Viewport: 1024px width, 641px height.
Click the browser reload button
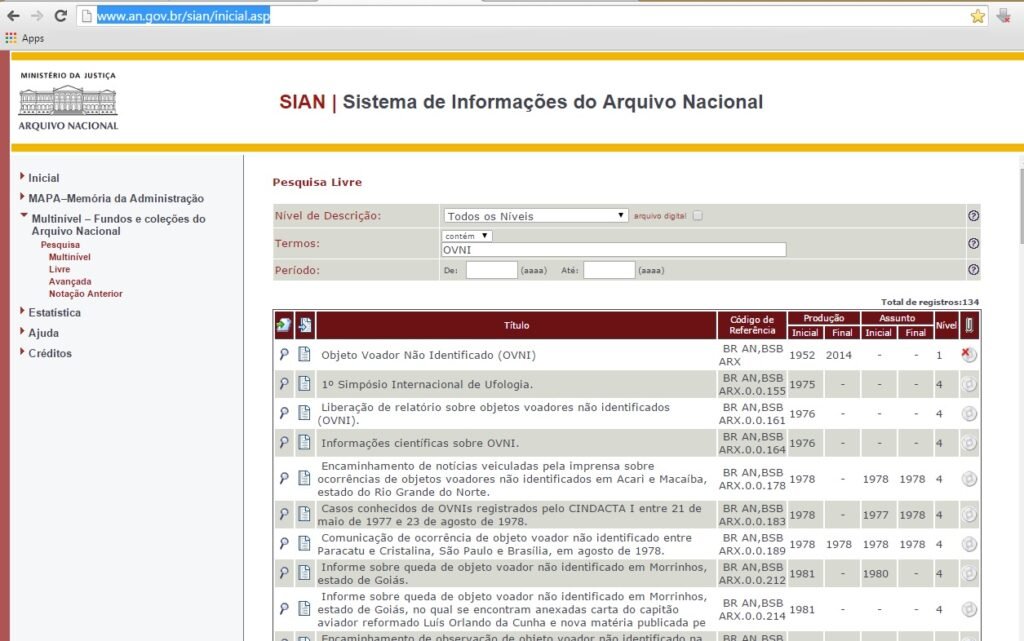[60, 16]
